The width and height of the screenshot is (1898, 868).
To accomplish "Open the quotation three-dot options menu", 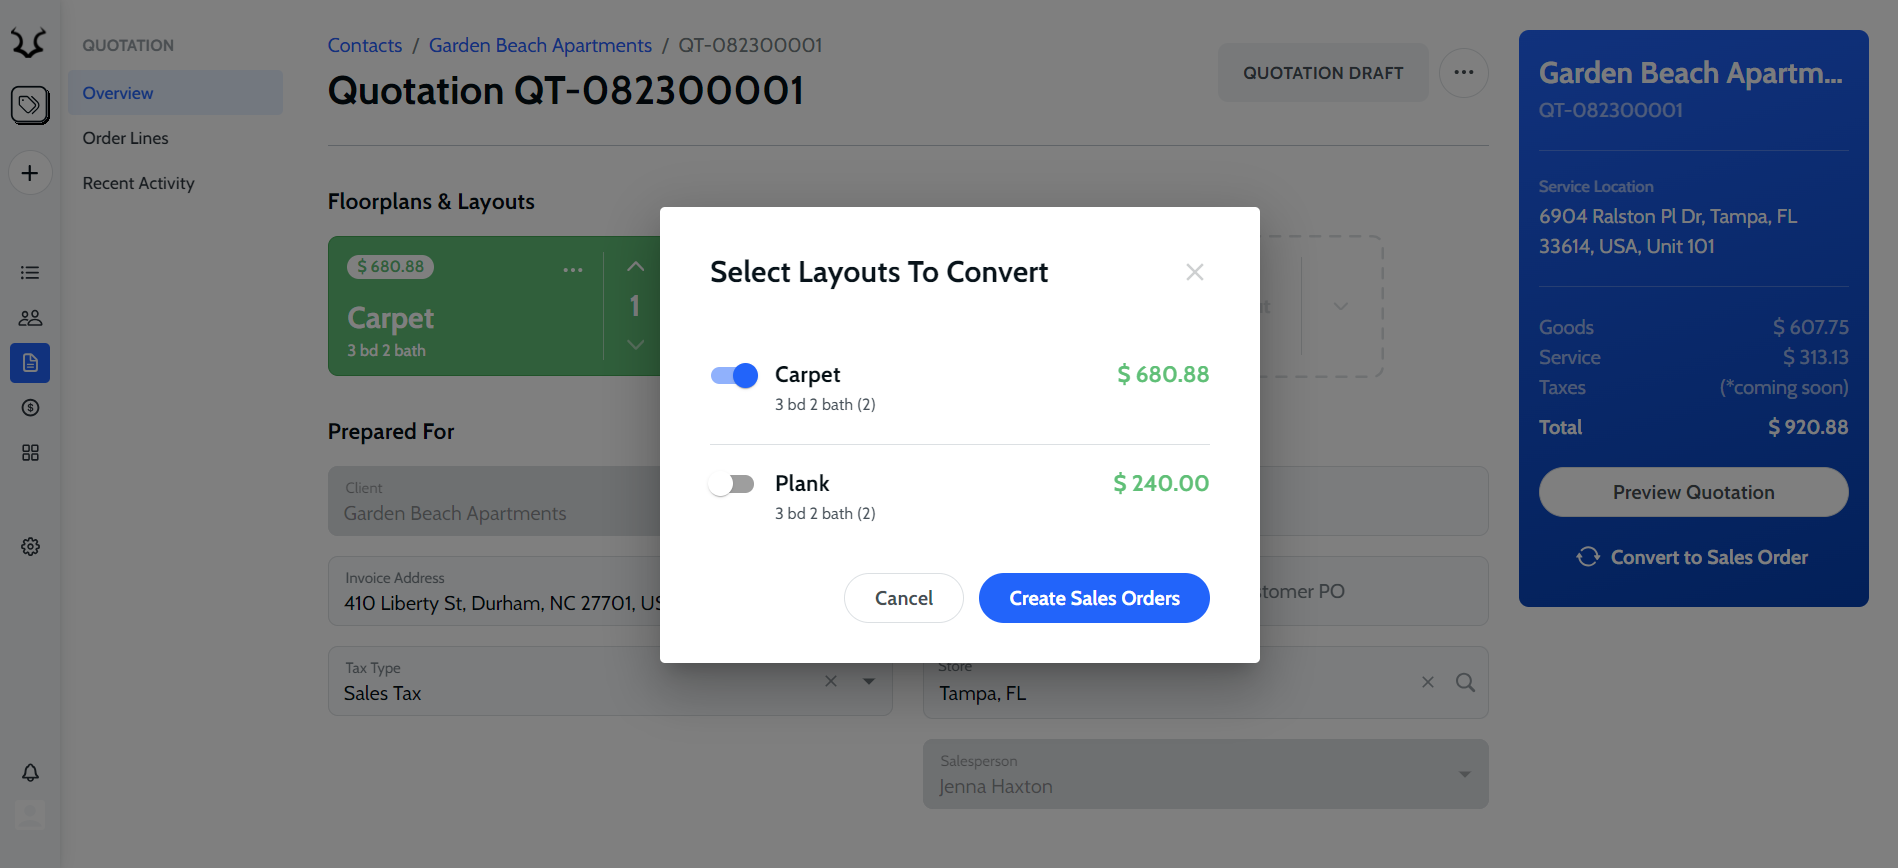I will point(1463,73).
